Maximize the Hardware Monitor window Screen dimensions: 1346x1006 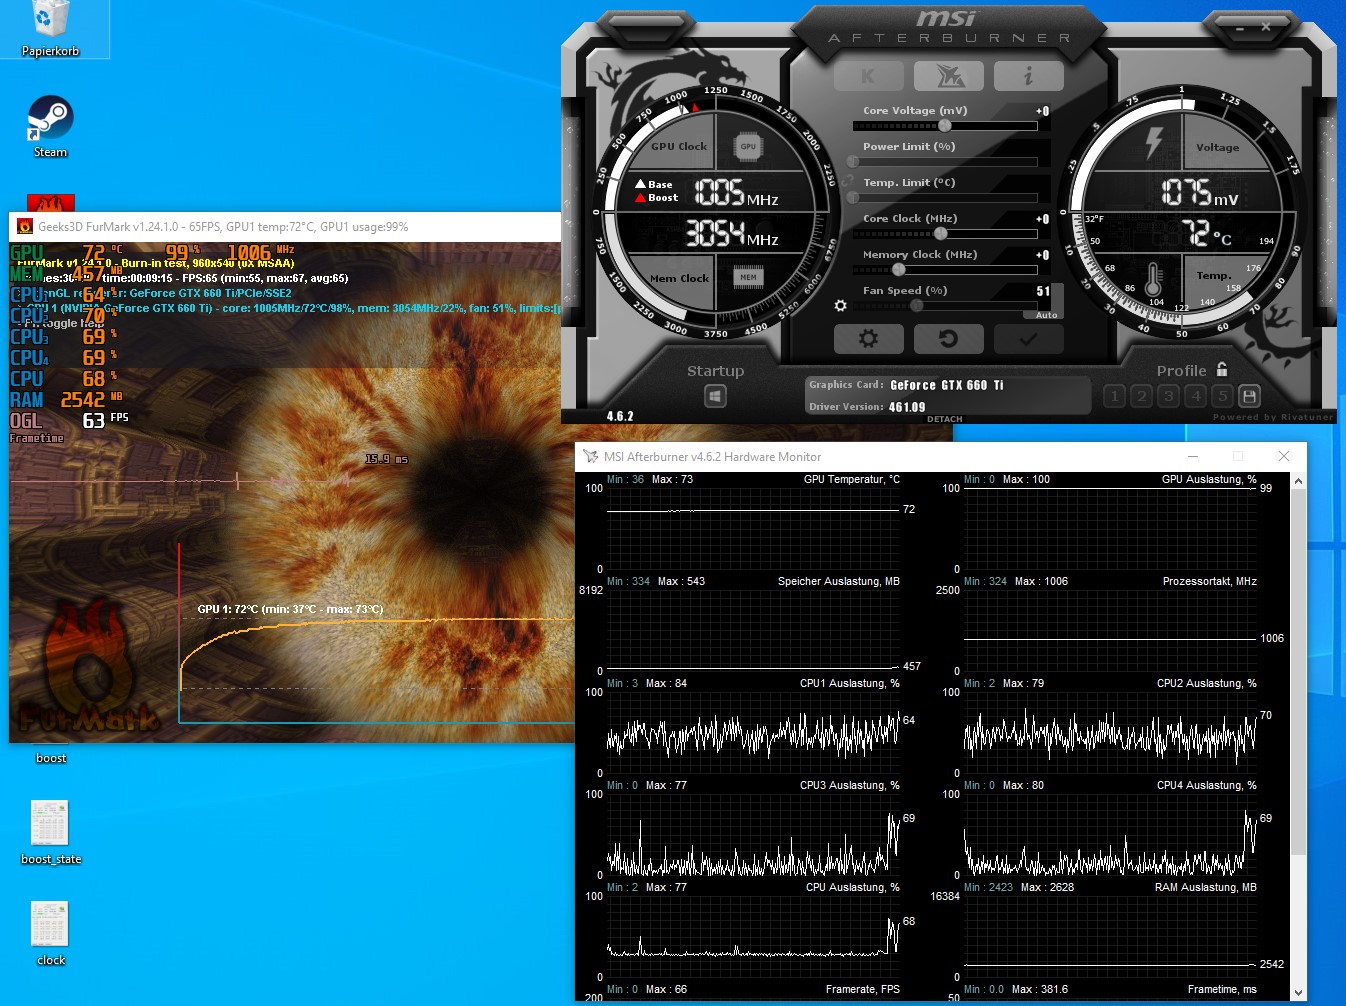tap(1238, 457)
